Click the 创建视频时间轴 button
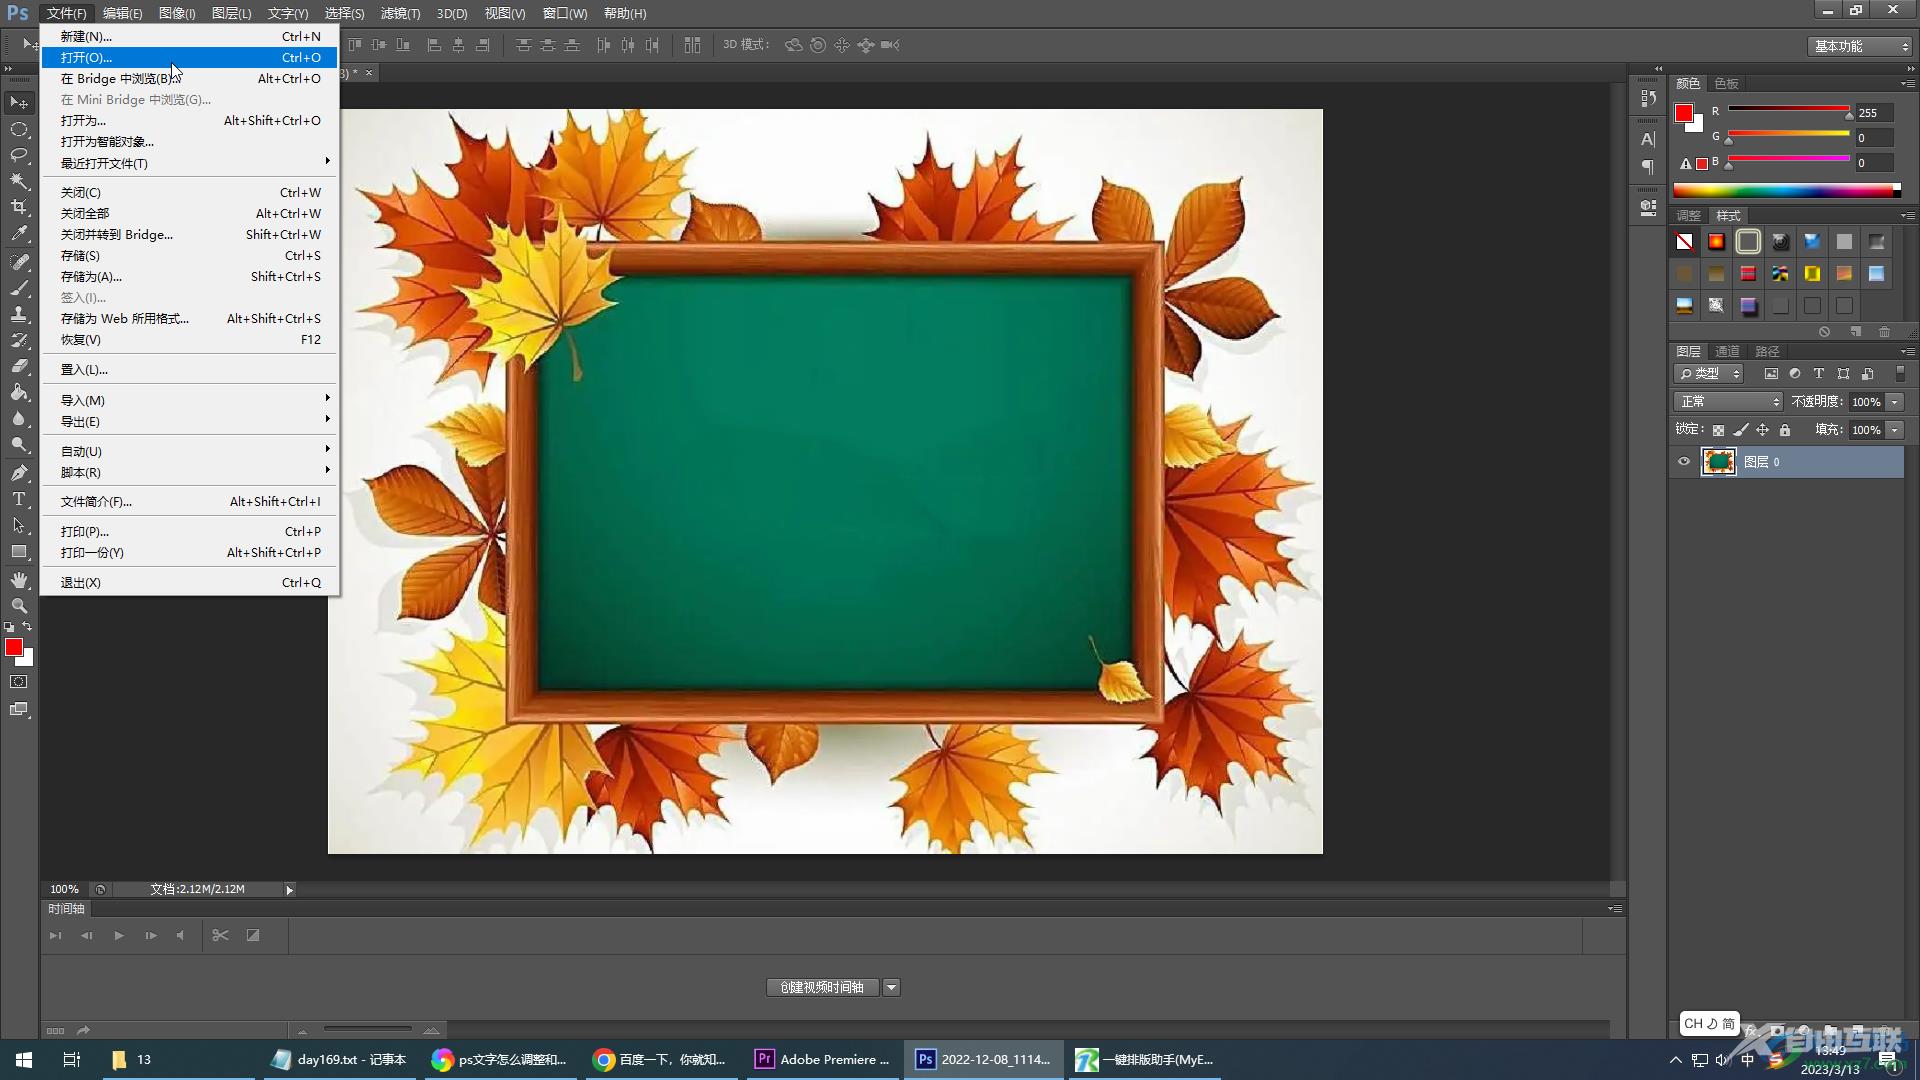 pos(822,987)
